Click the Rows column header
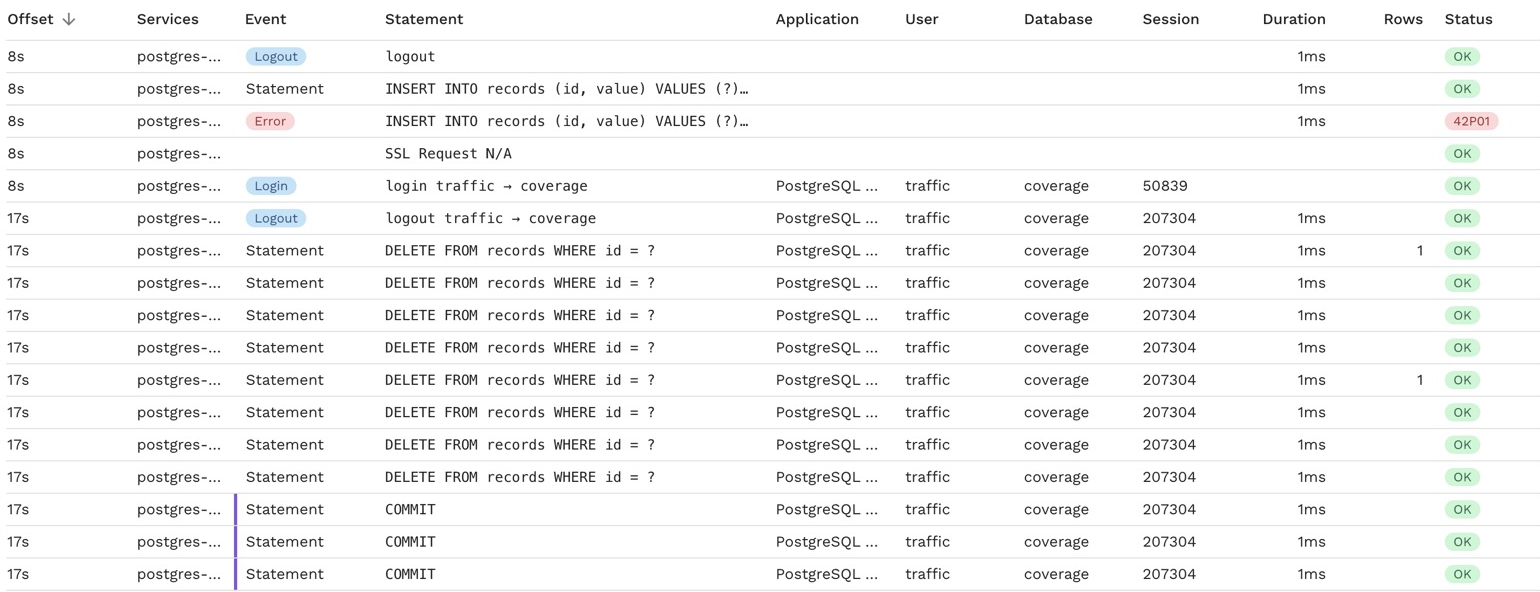 click(1403, 19)
